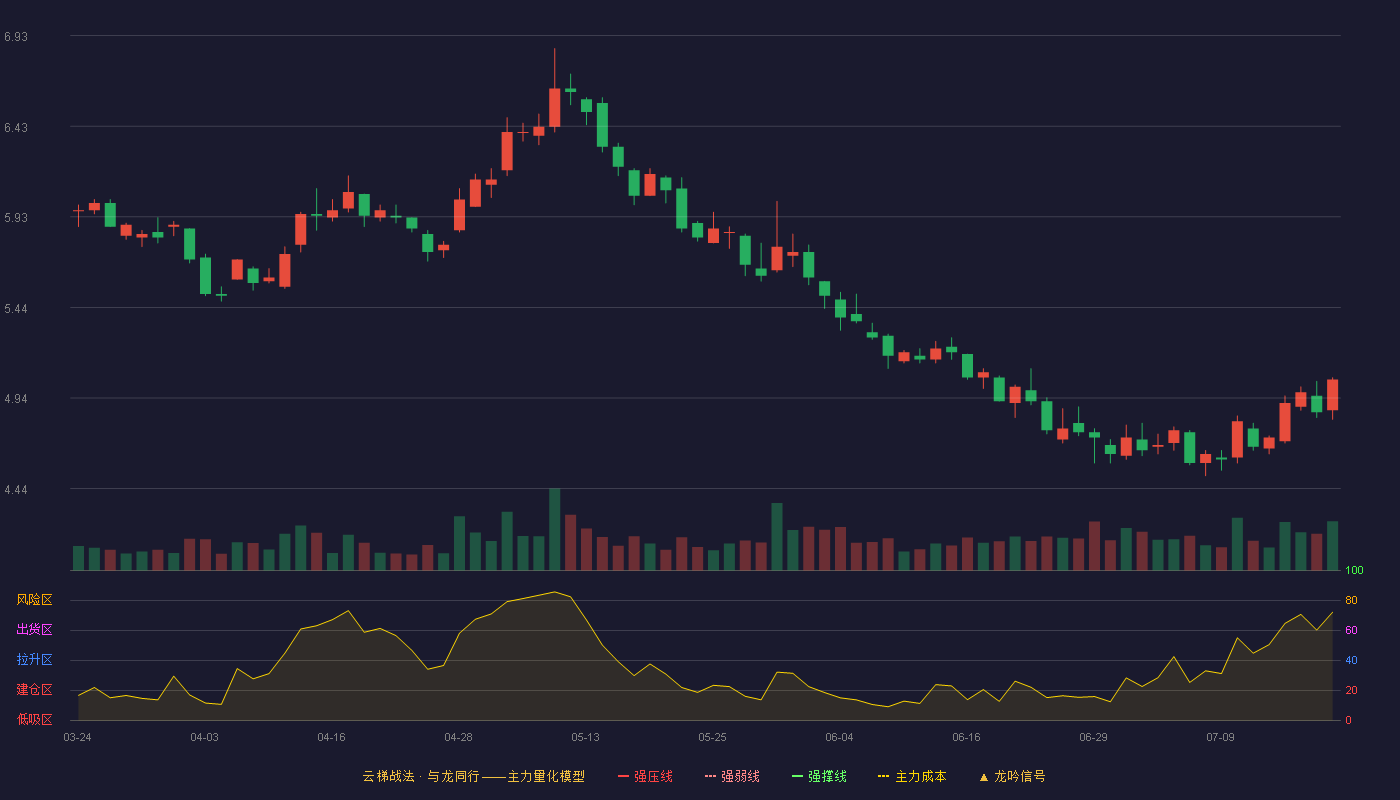Click the 龙吟信号 triangle legend icon
Viewport: 1400px width, 800px height.
984,777
